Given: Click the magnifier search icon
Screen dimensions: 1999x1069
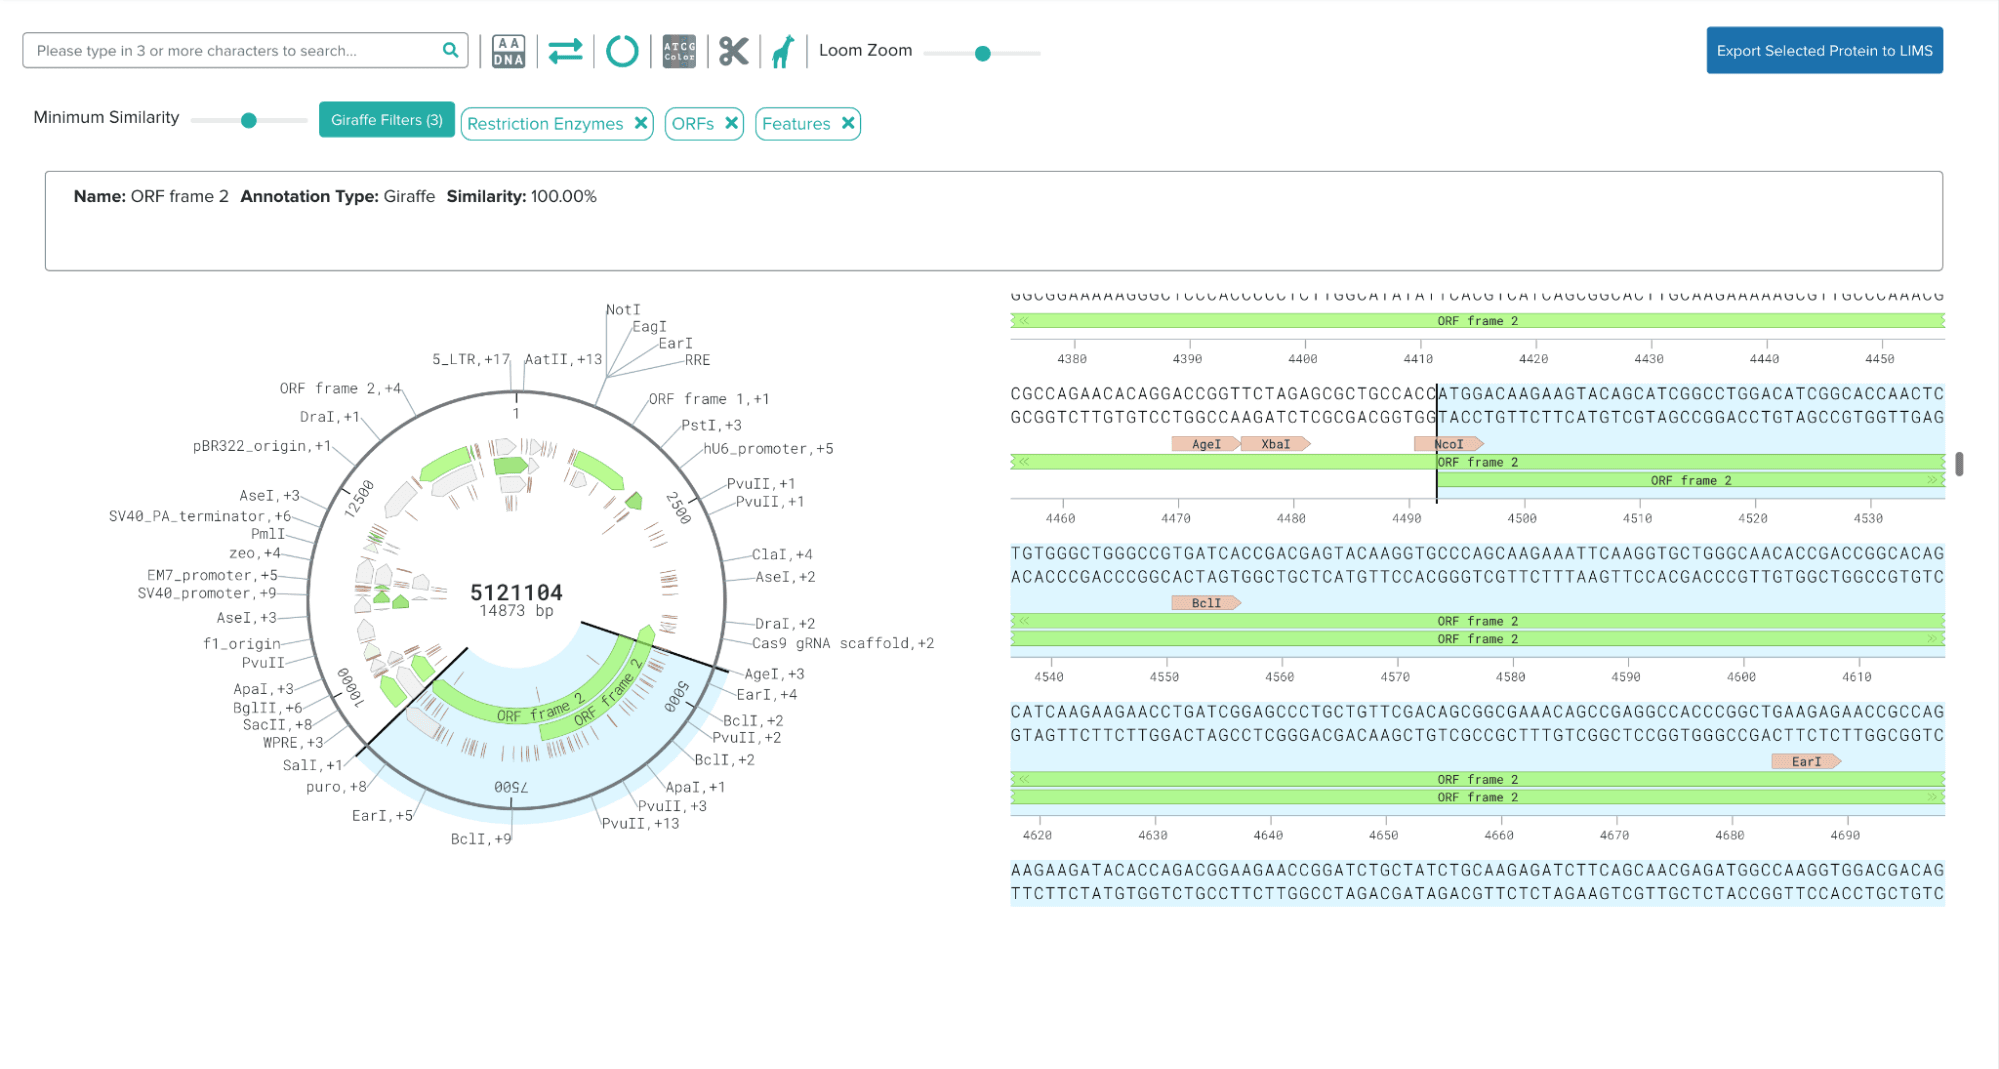Looking at the screenshot, I should point(450,50).
